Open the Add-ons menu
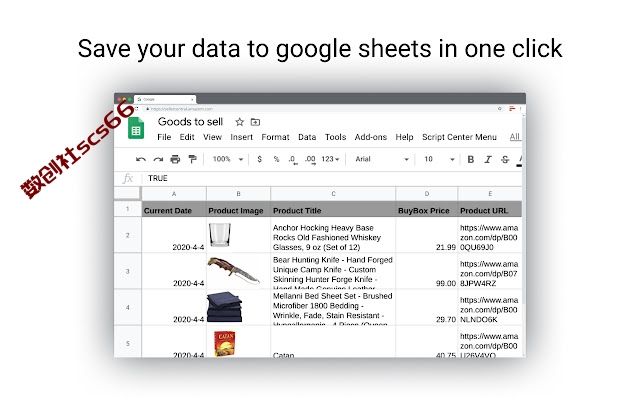This screenshot has height=400, width=640. [x=371, y=137]
